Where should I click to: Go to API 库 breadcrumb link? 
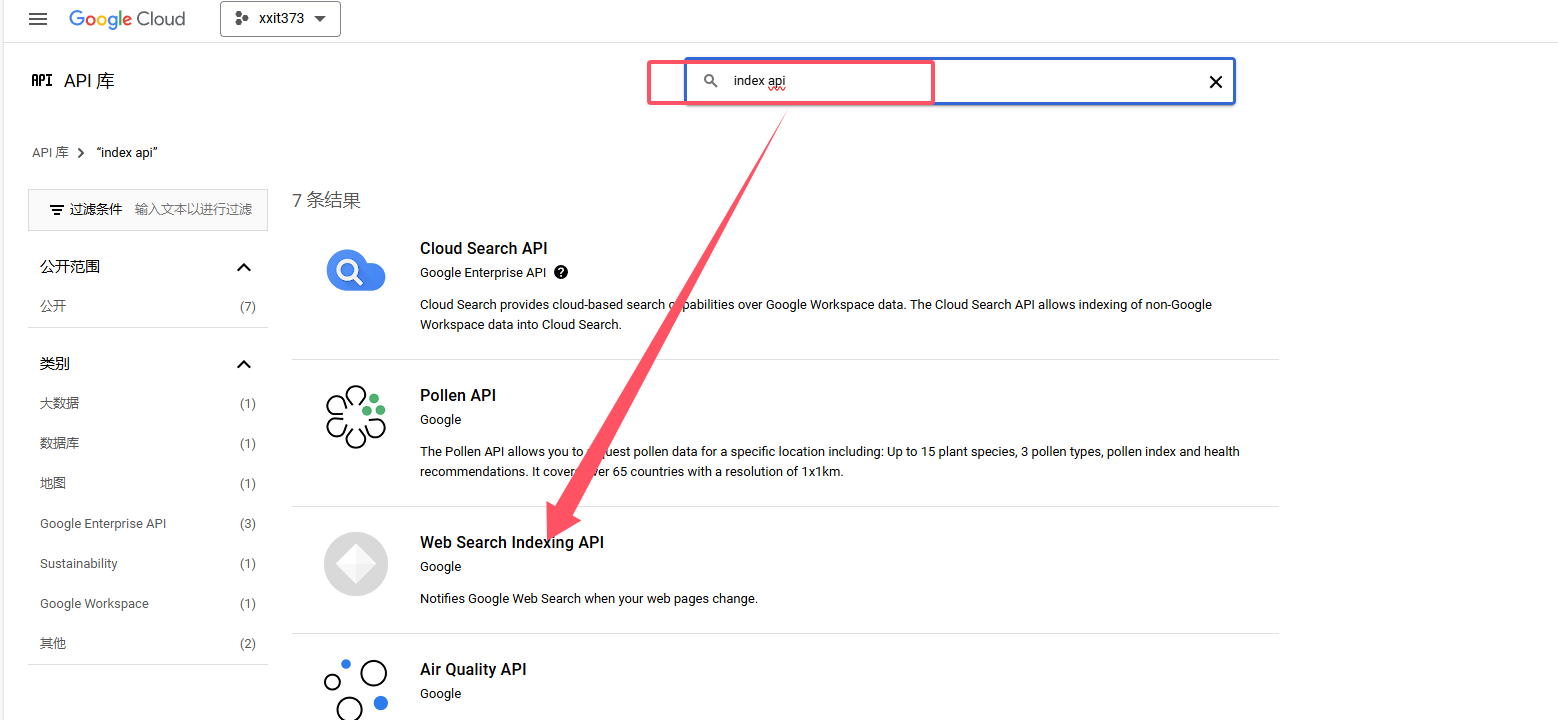pos(50,153)
